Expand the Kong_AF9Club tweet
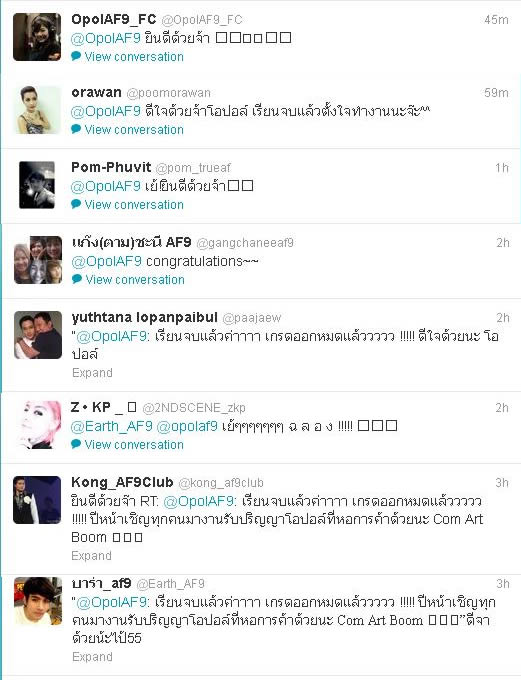This screenshot has height=680, width=521. (92, 556)
